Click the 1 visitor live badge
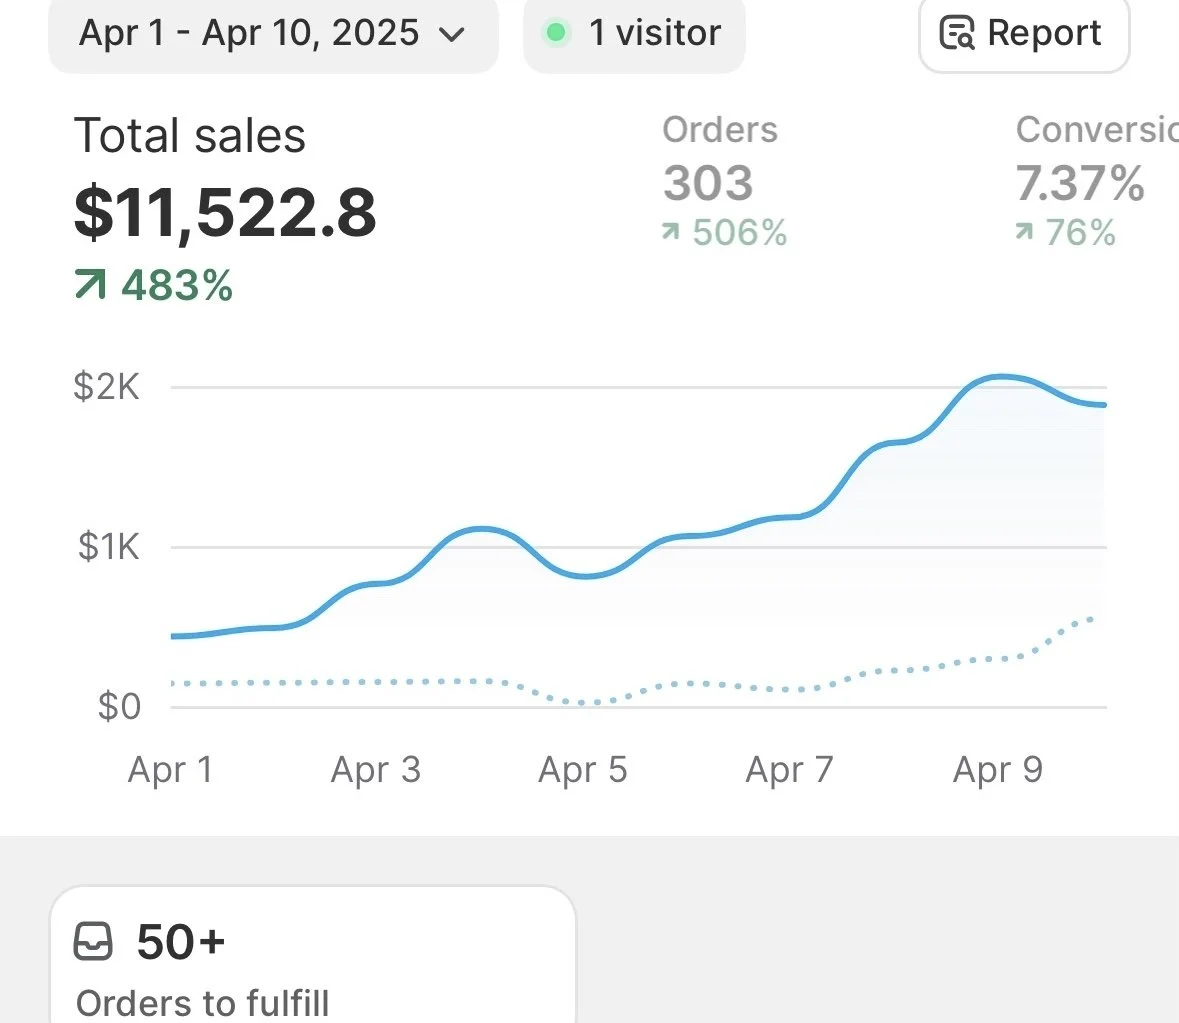This screenshot has height=1023, width=1179. pos(633,33)
